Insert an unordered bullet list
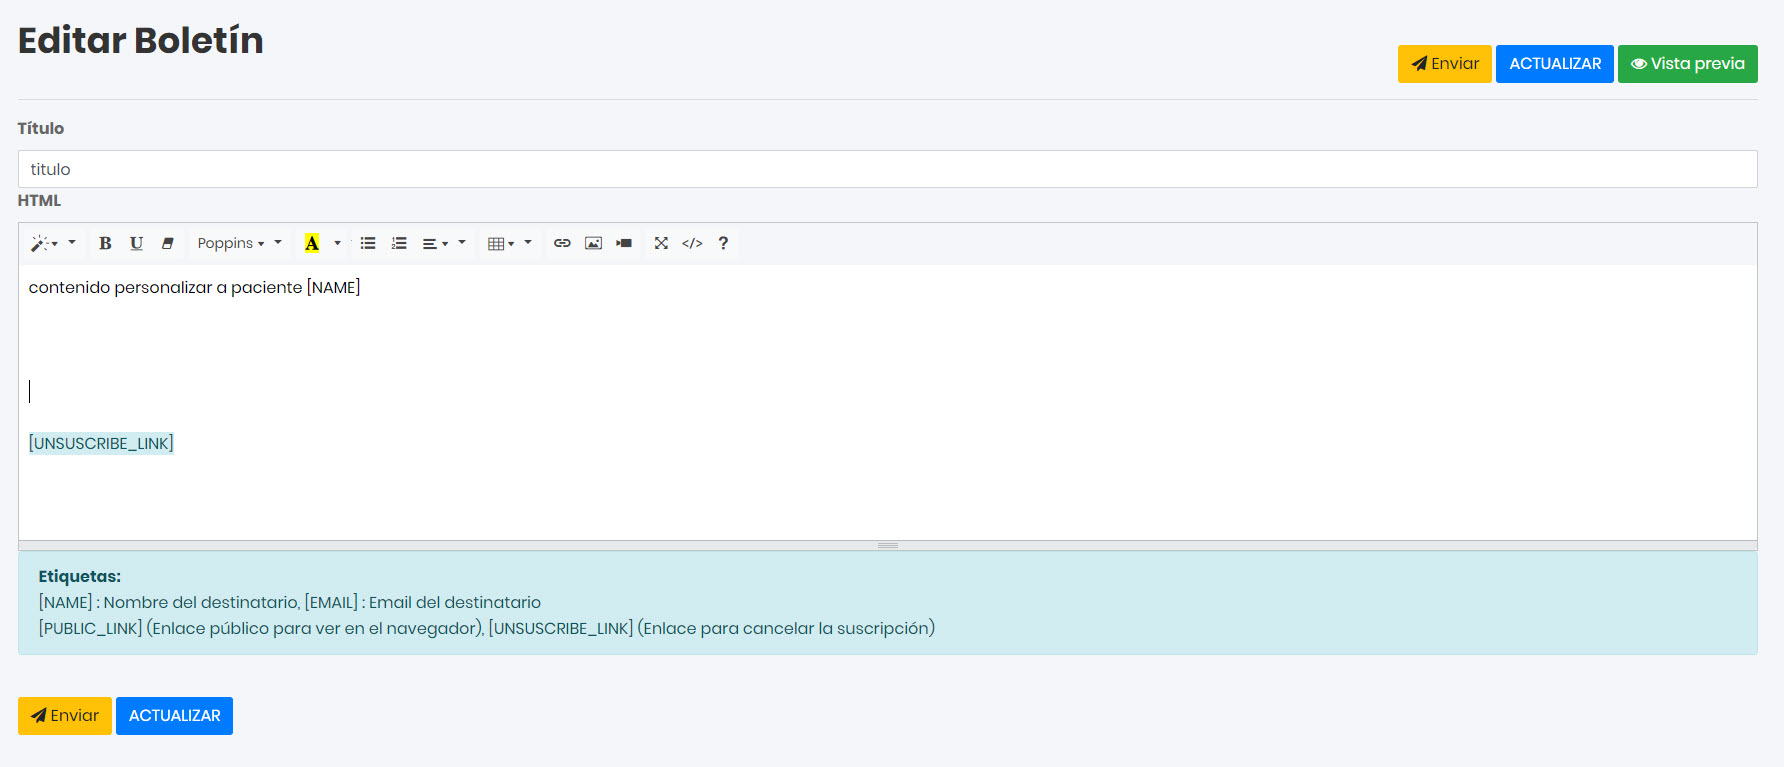 pyautogui.click(x=368, y=243)
